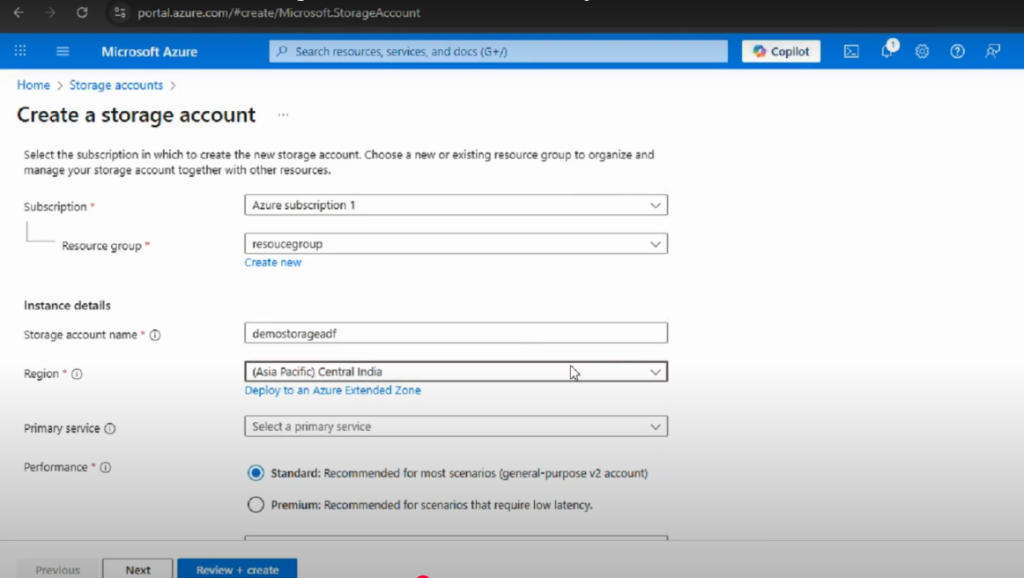Screen dimensions: 1024x578
Task: Open the portal hamburger menu
Action: tap(63, 51)
